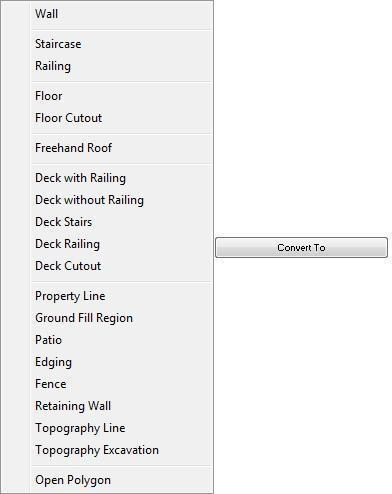Screen dimensions: 392x494
Task: Choose Floor Cutout from the list
Action: click(122, 118)
